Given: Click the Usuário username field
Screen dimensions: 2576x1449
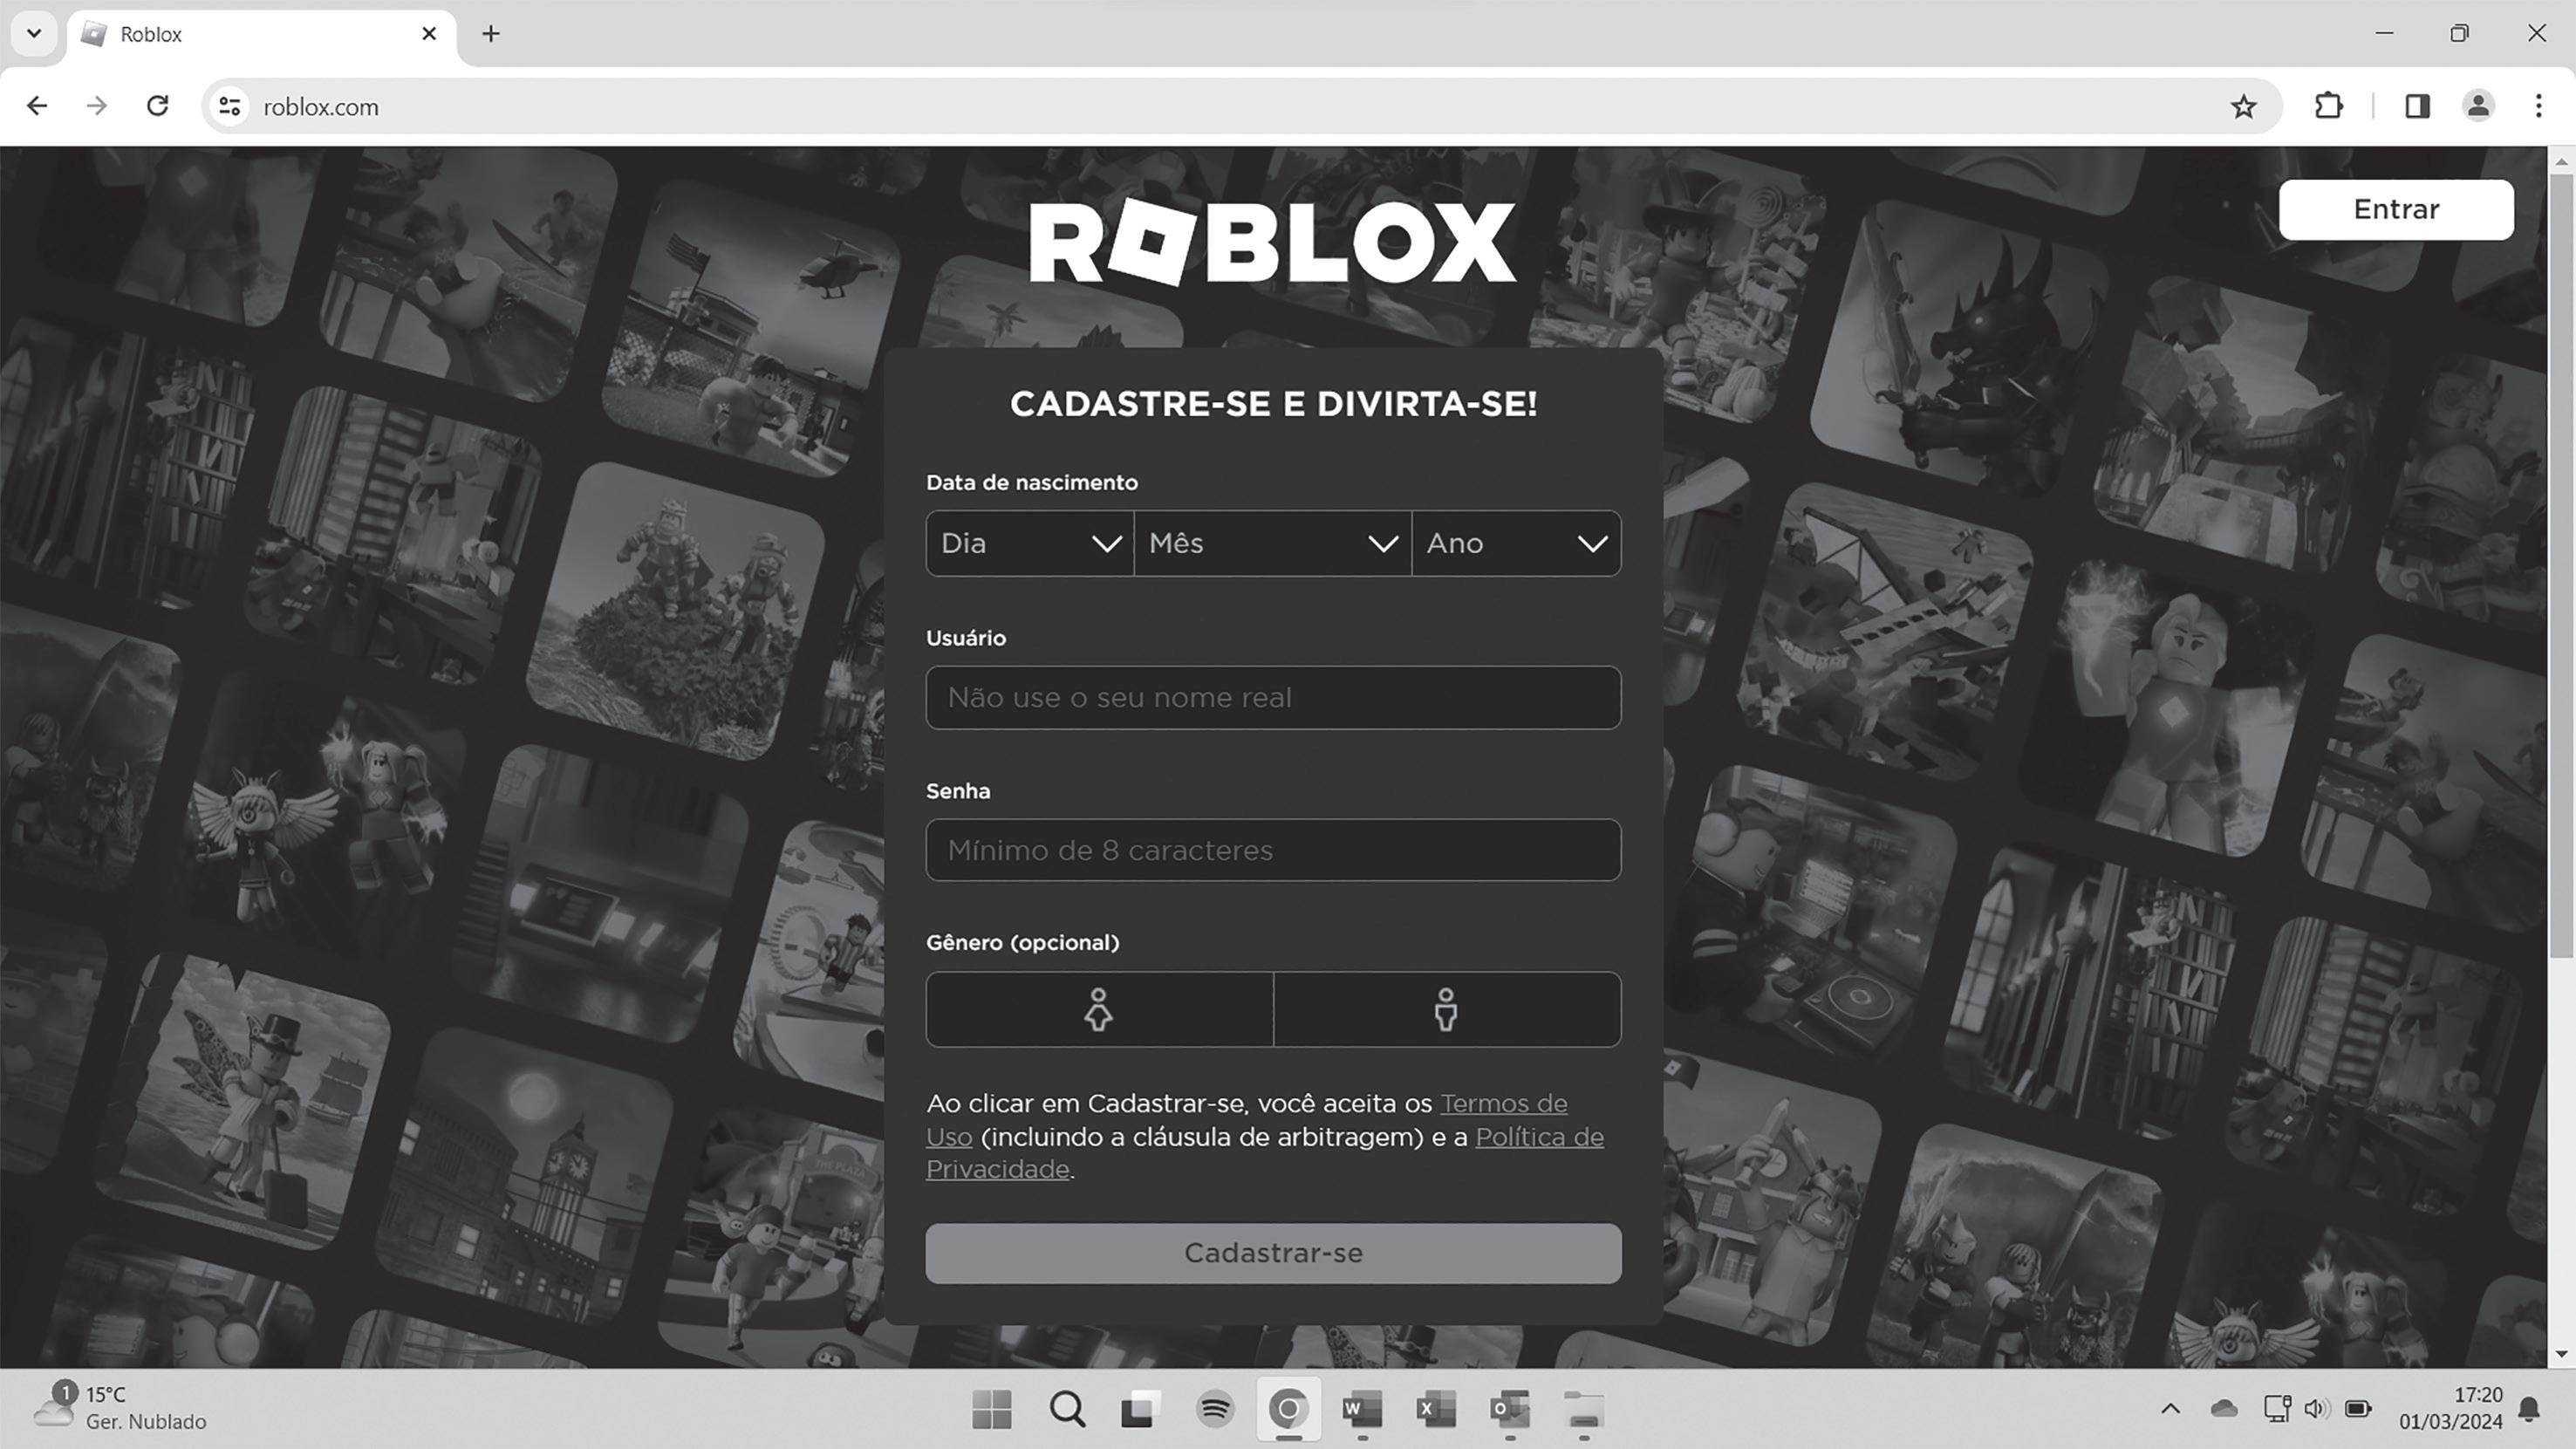Looking at the screenshot, I should (x=1272, y=697).
